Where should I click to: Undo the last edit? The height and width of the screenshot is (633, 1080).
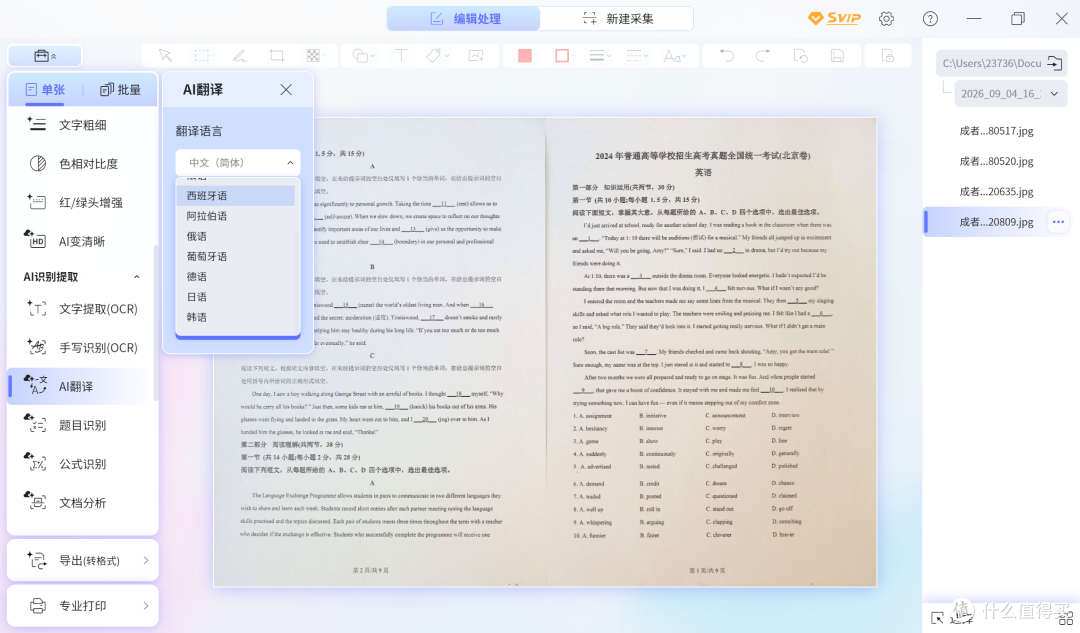727,56
